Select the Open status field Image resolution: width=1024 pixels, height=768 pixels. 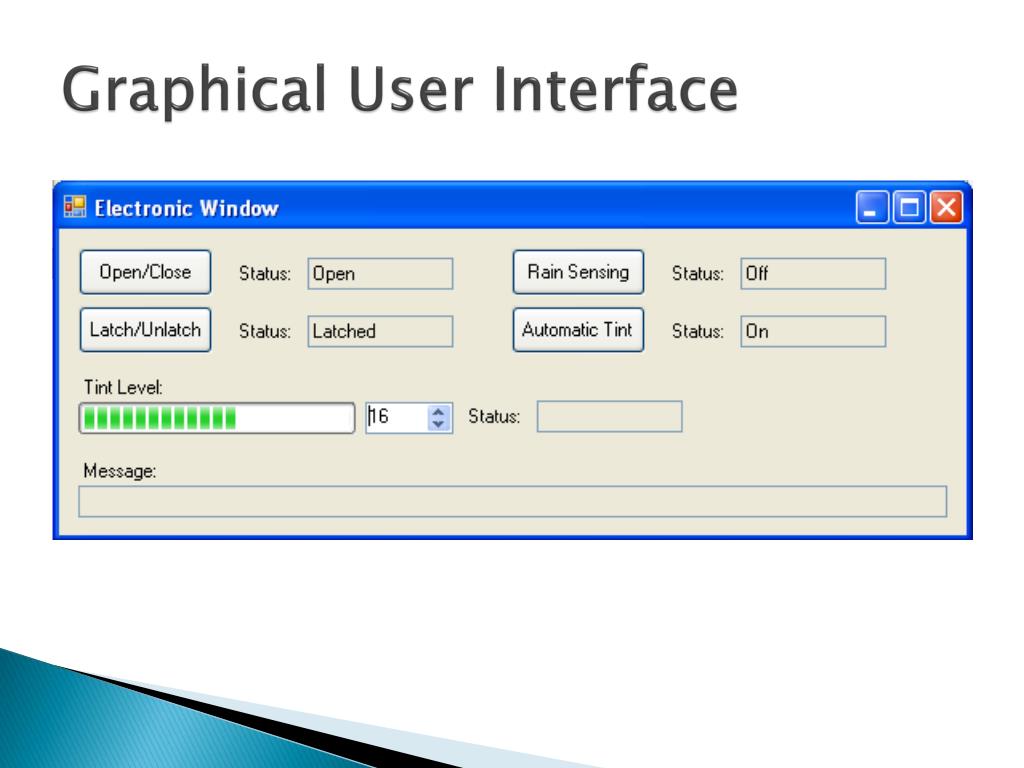[x=380, y=274]
